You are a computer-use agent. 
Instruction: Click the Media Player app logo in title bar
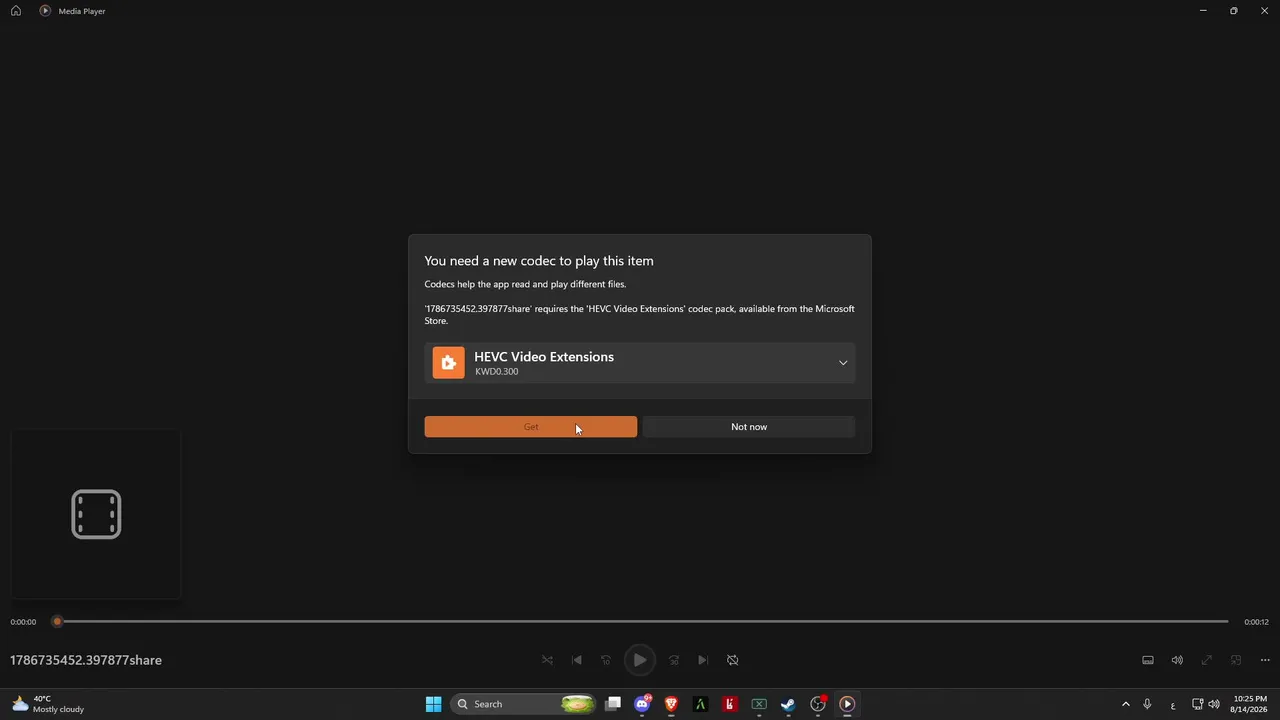click(x=45, y=11)
